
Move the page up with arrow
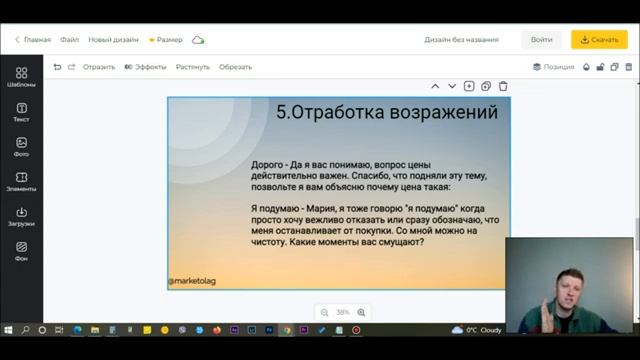coord(435,86)
